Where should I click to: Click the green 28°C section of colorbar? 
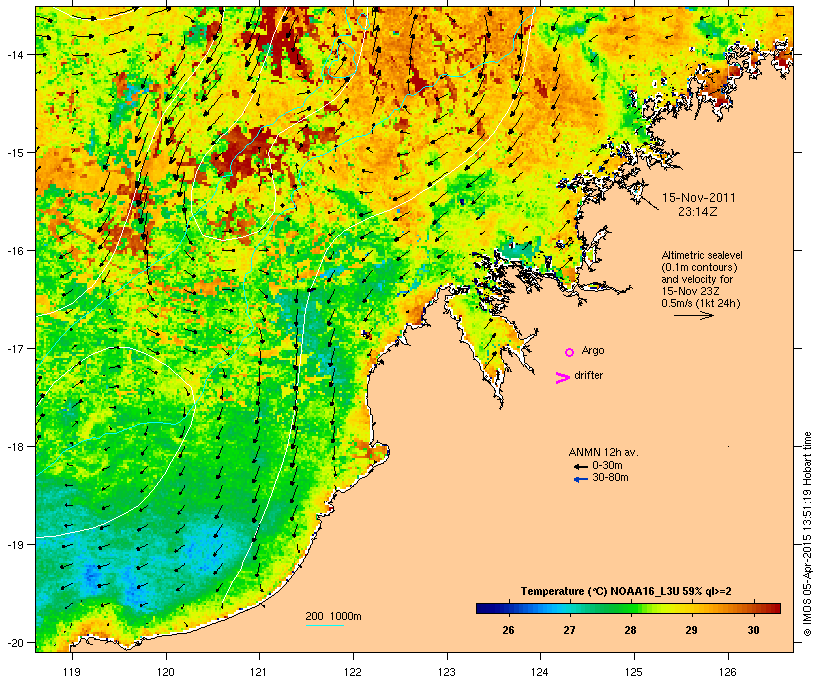[630, 608]
